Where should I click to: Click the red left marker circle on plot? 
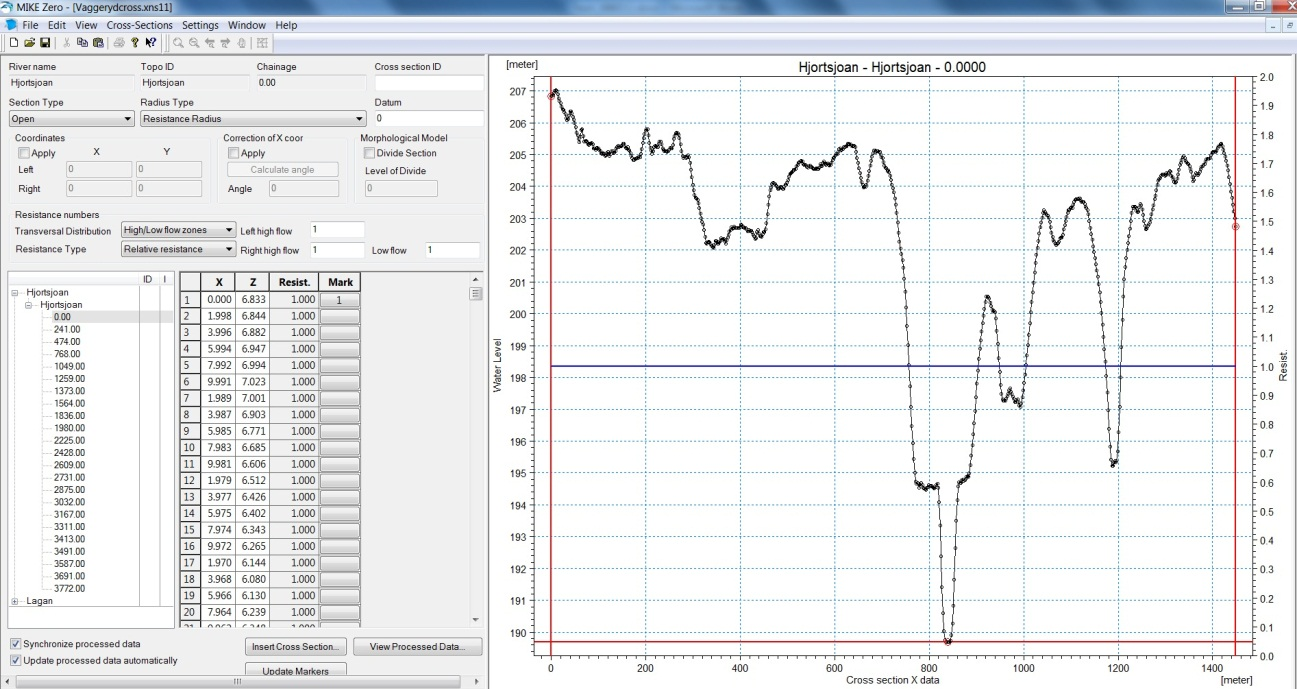coord(551,96)
